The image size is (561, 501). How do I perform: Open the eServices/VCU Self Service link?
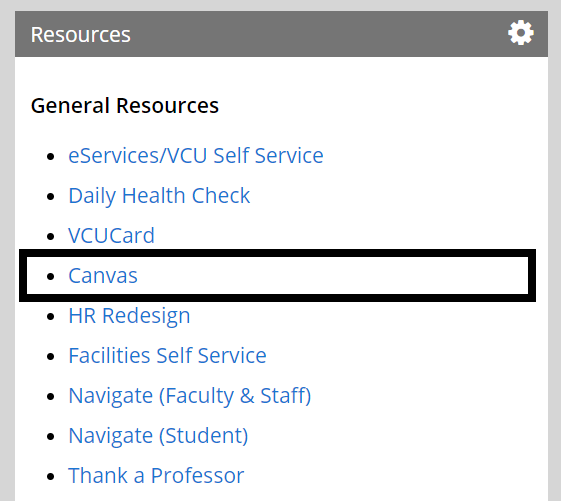click(196, 156)
